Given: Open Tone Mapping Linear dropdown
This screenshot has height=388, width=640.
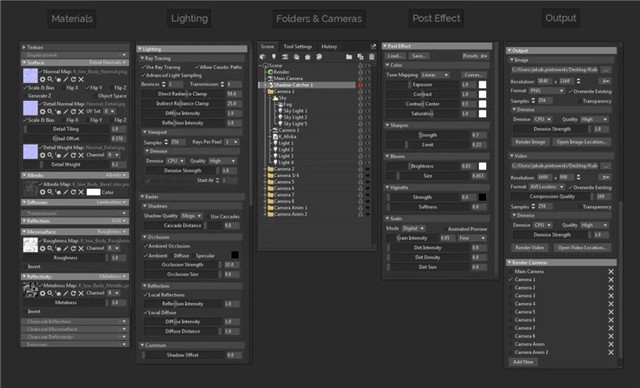Looking at the screenshot, I should pyautogui.click(x=434, y=75).
